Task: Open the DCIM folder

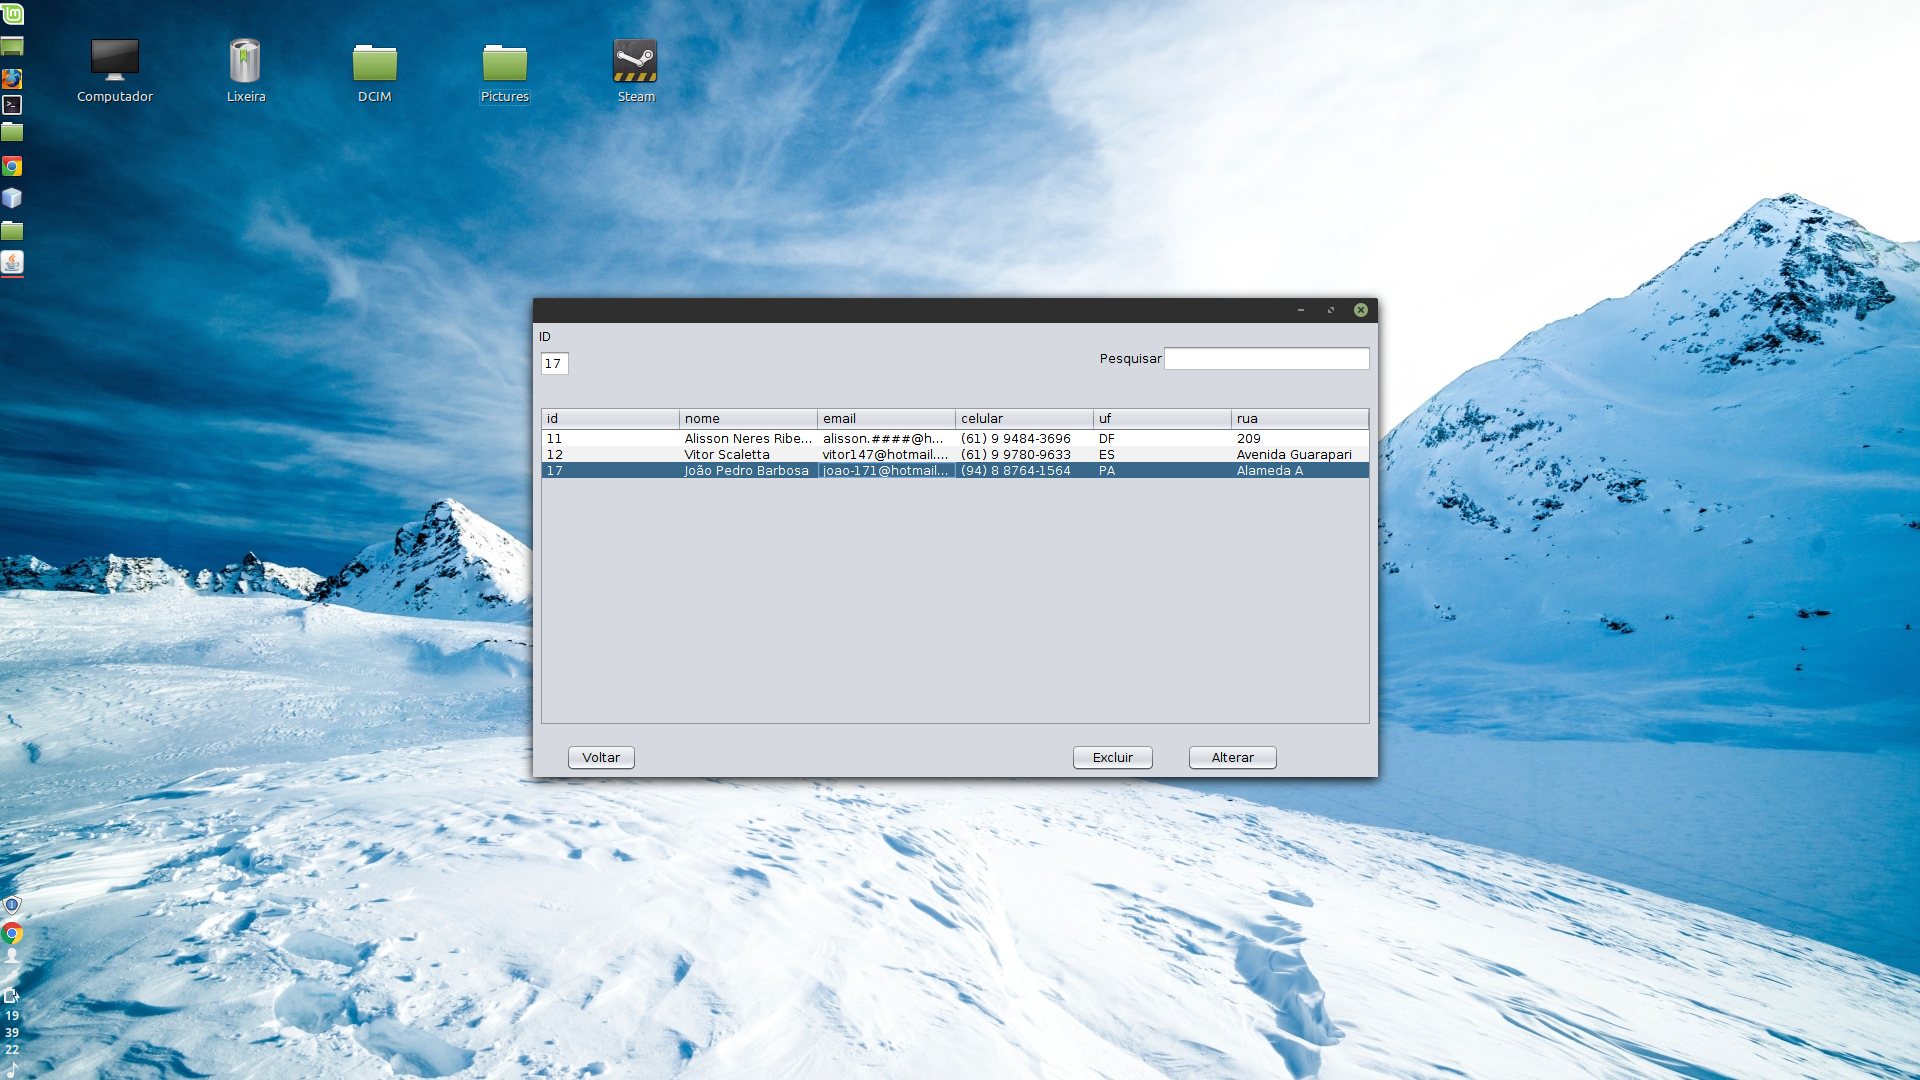Action: [375, 70]
